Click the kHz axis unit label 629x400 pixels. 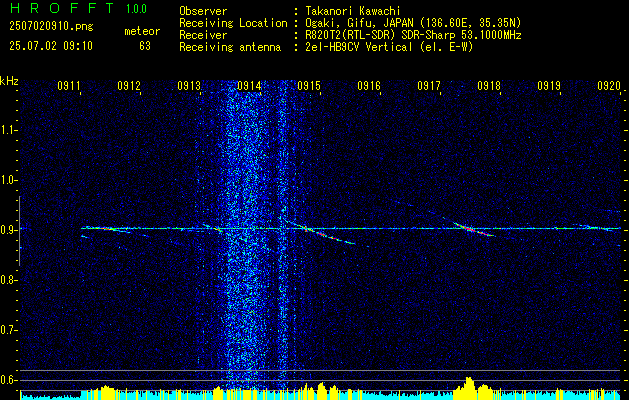coord(9,81)
